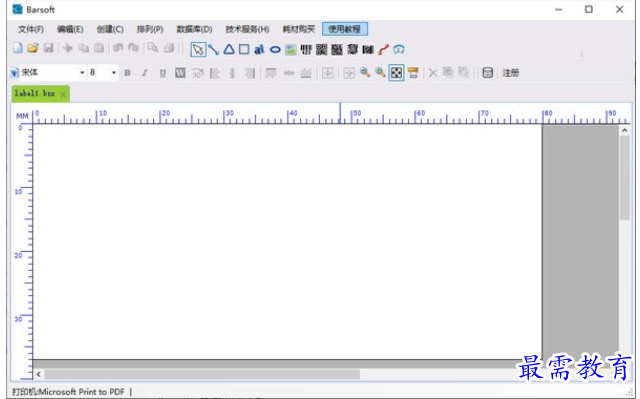Screen dimensions: 640x399
Task: Create a new label document
Action: click(x=18, y=48)
